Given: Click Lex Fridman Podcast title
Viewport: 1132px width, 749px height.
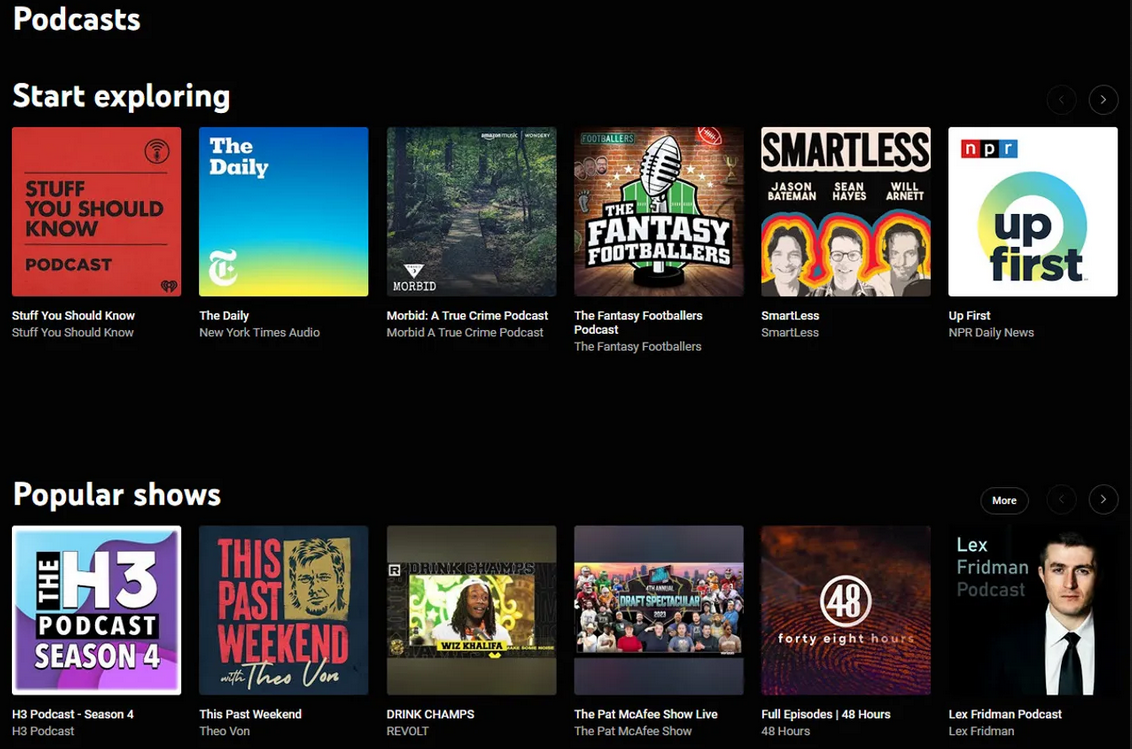Looking at the screenshot, I should pos(1005,714).
